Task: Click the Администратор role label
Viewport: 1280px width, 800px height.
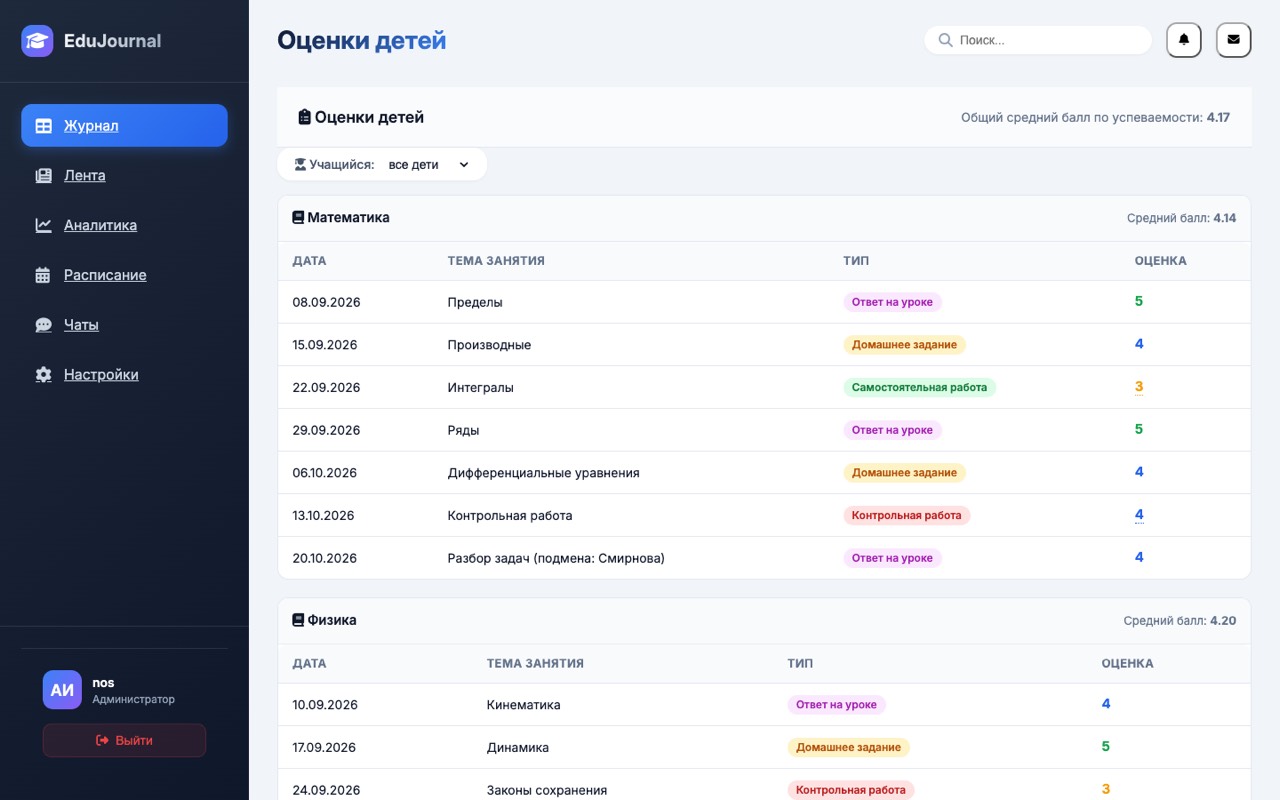Action: [133, 700]
